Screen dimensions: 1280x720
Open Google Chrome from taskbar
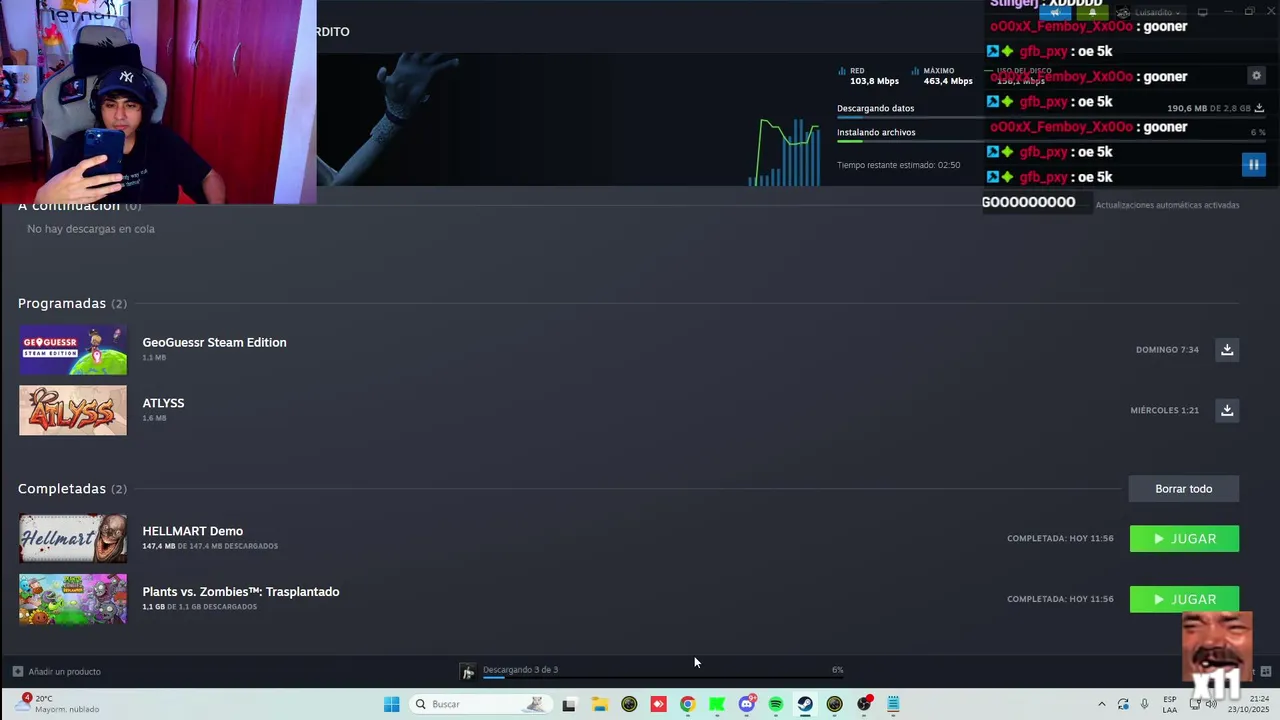[687, 704]
